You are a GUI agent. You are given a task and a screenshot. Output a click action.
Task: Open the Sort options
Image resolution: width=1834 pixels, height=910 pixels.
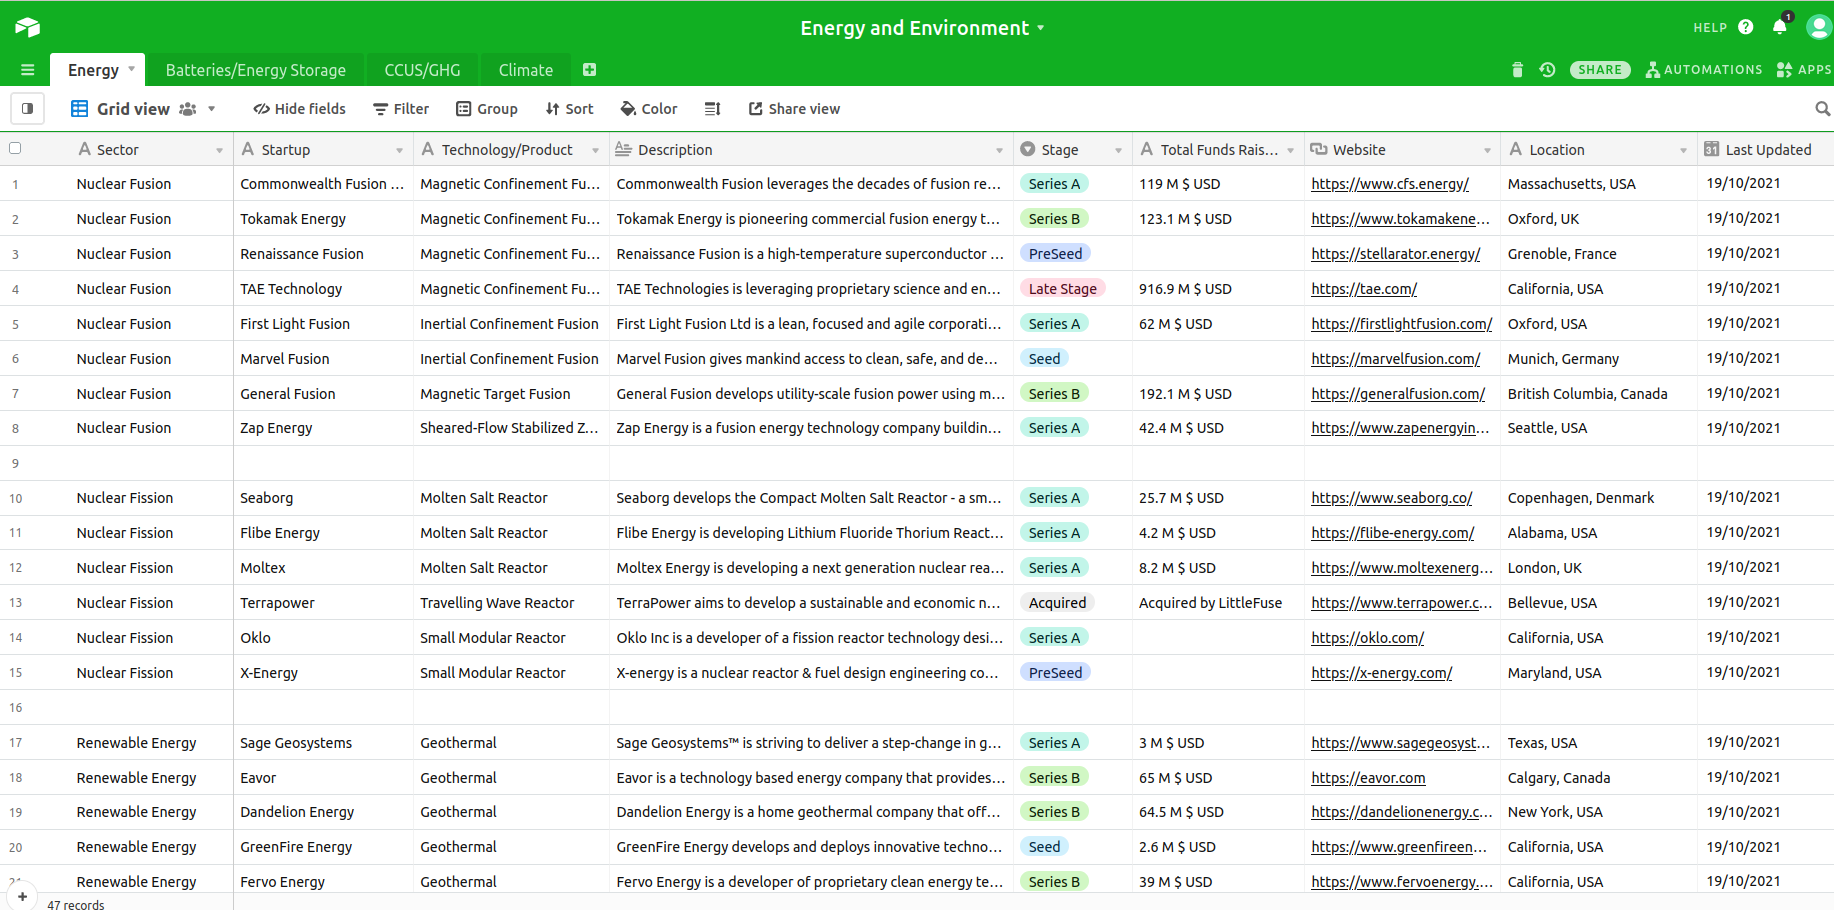569,109
